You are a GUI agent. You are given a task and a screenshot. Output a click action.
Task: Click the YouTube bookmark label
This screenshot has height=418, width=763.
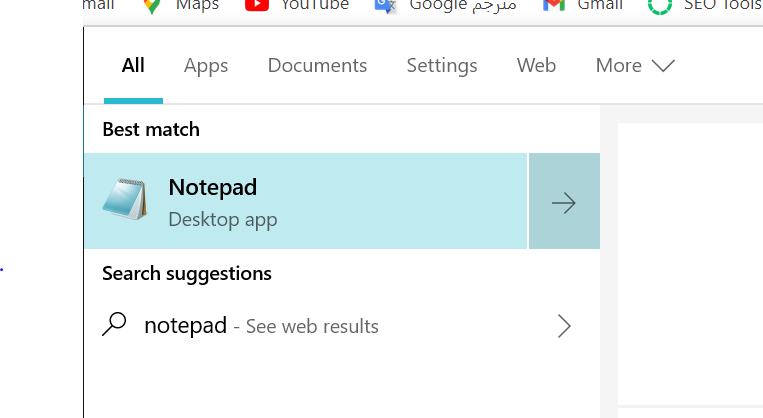point(315,5)
